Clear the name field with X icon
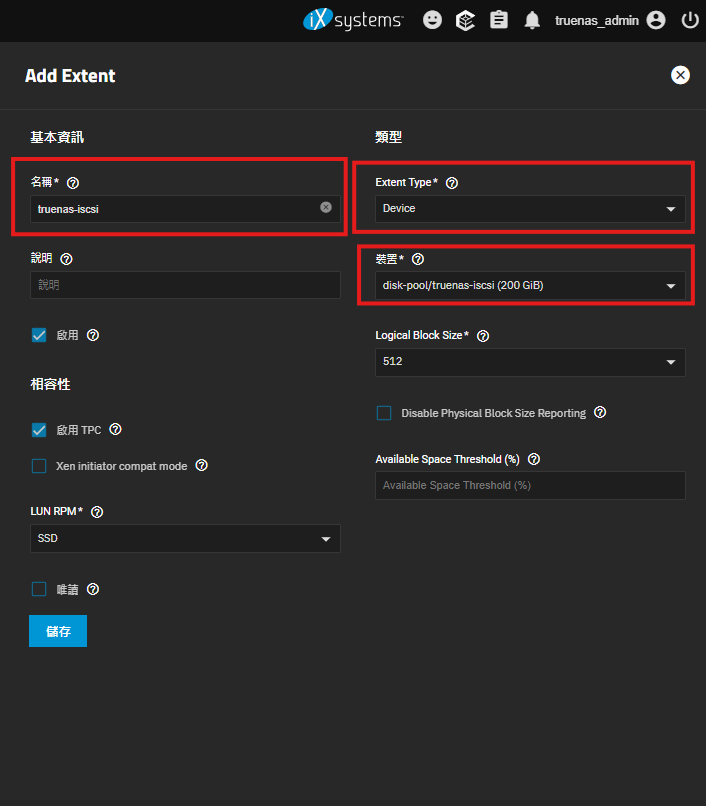 [x=326, y=208]
